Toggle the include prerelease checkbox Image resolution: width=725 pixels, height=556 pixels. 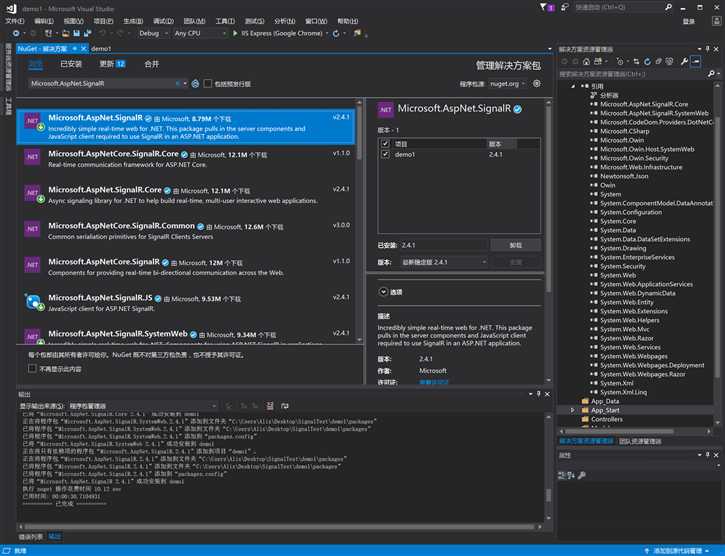pos(208,84)
